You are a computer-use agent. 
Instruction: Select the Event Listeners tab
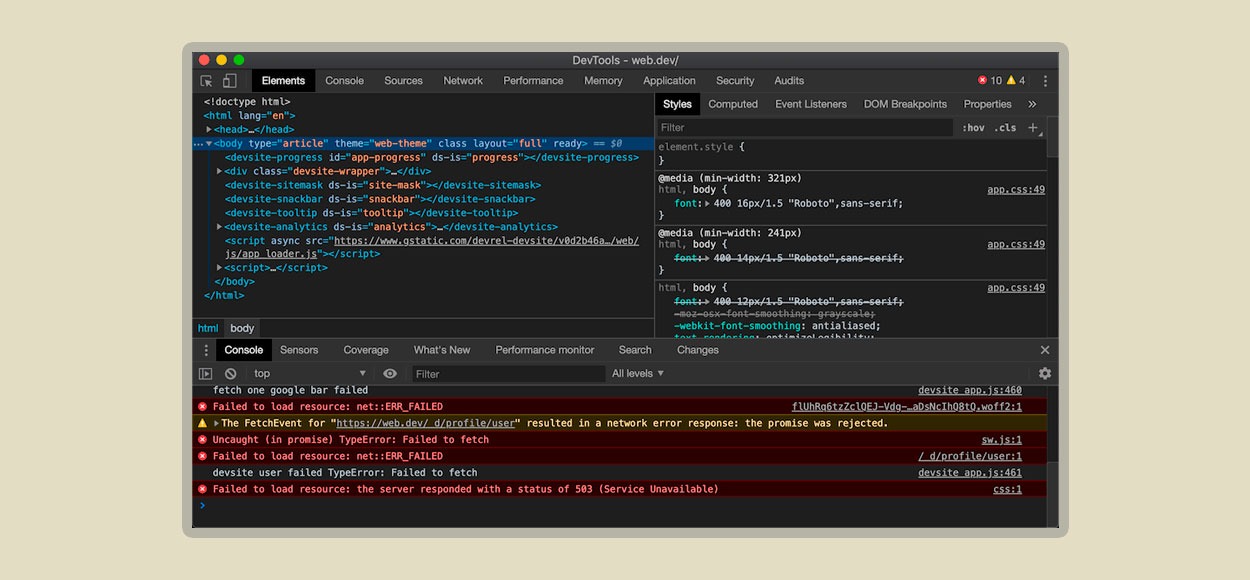pyautogui.click(x=811, y=104)
